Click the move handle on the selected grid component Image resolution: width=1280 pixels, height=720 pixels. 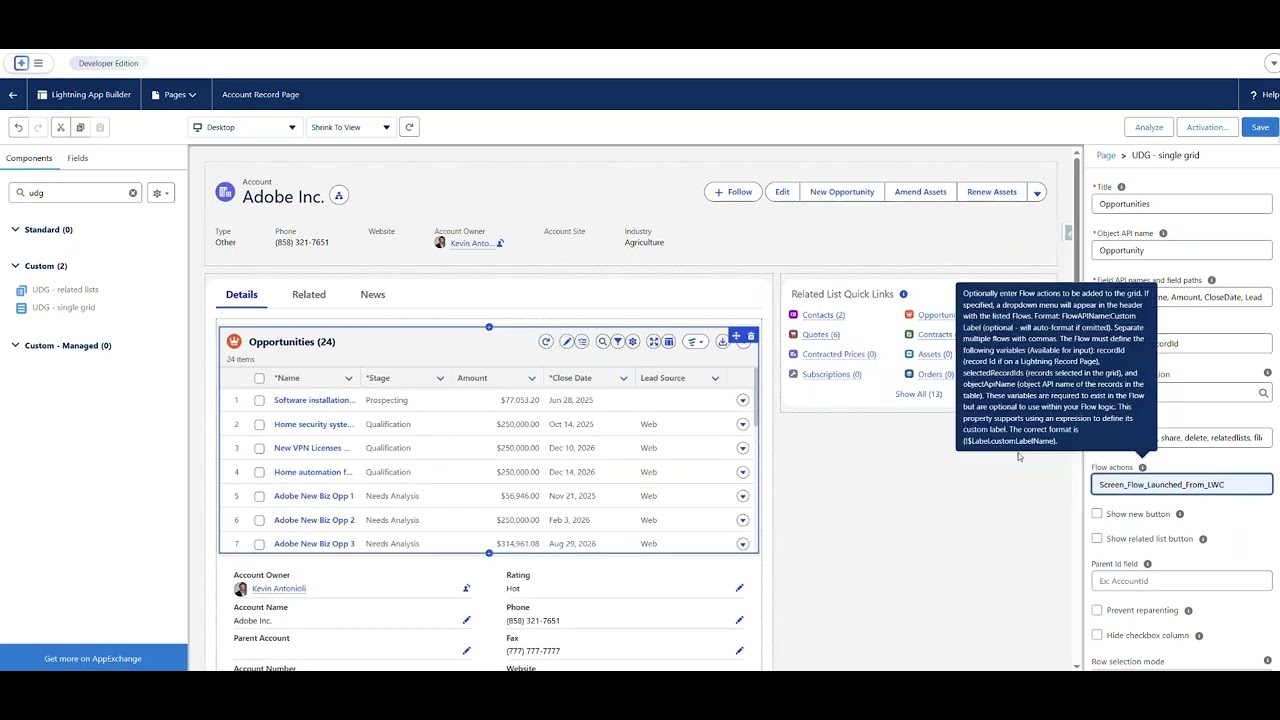tap(736, 336)
